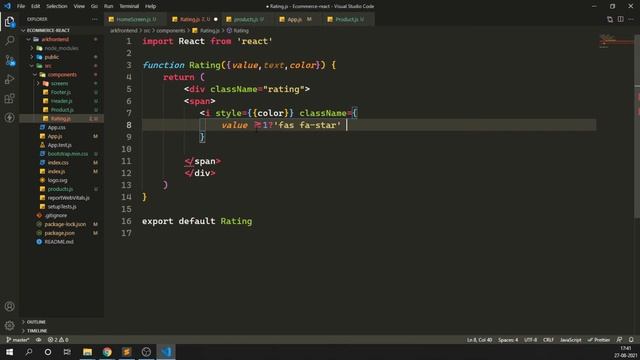Click the editor vertical scrollbar
Viewport: 640px width, 360px height.
point(637,127)
